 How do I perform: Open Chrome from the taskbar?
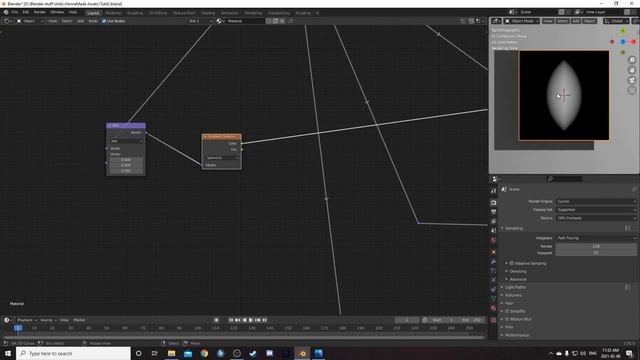[204, 353]
